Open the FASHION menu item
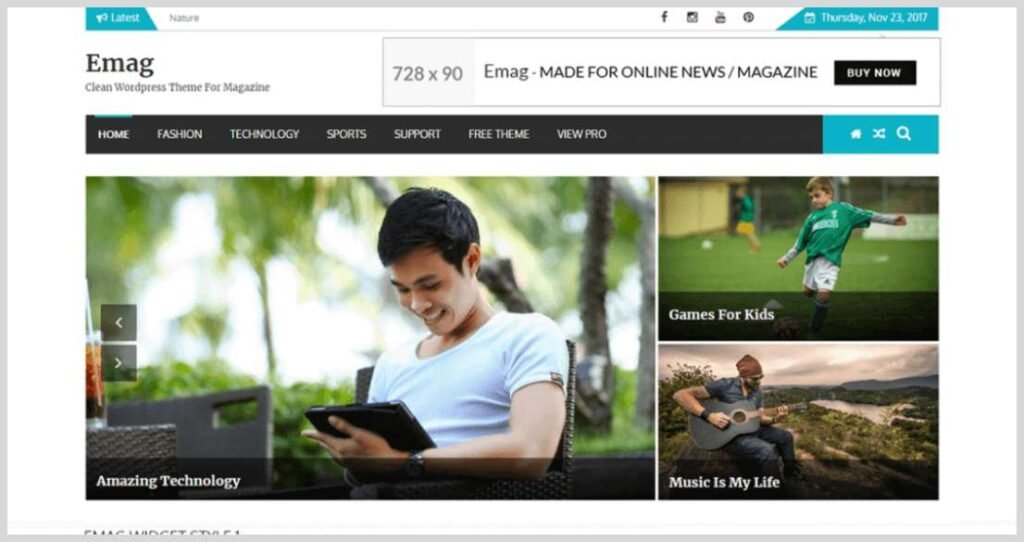This screenshot has width=1024, height=542. point(180,135)
